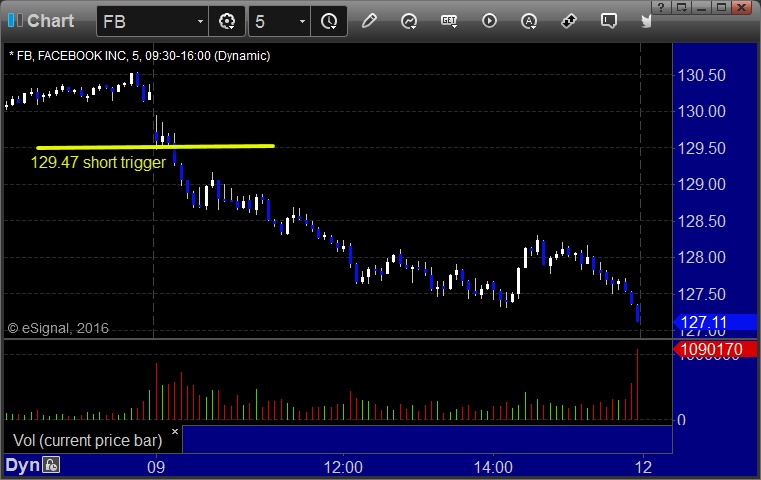Click the 129.00 price axis label
This screenshot has width=761, height=480.
point(701,184)
